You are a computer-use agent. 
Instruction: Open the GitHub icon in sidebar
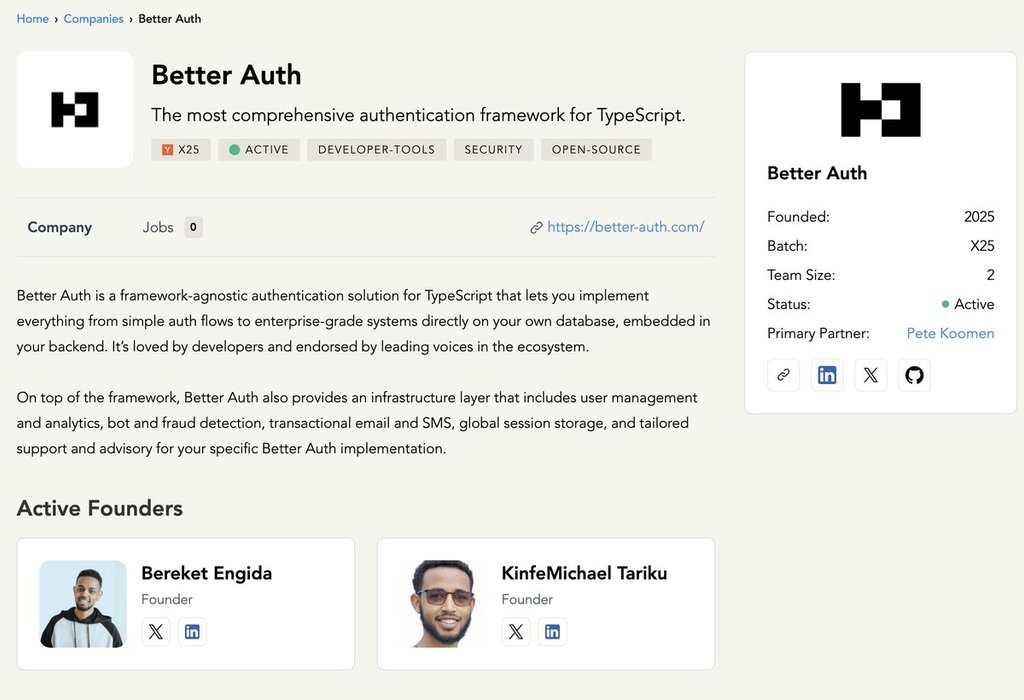(x=914, y=375)
